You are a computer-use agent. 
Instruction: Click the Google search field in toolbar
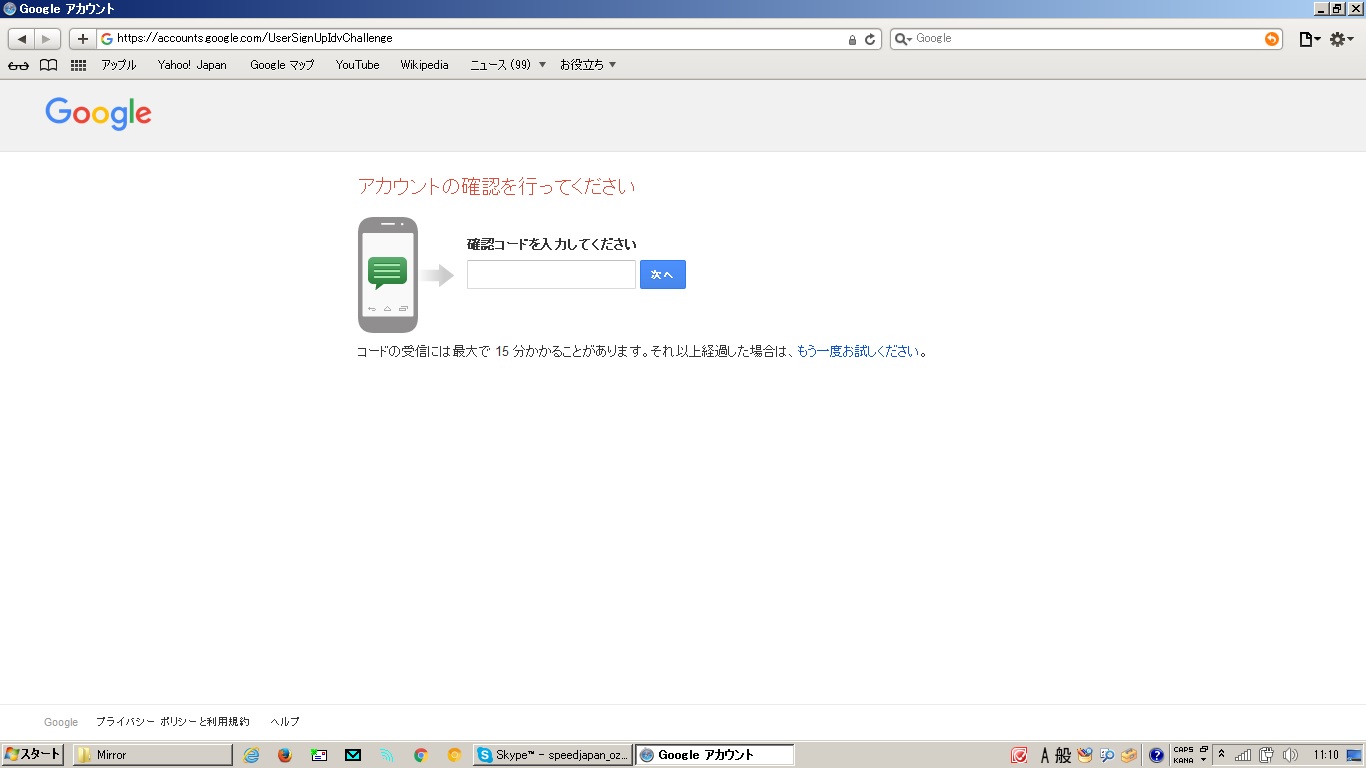1087,39
